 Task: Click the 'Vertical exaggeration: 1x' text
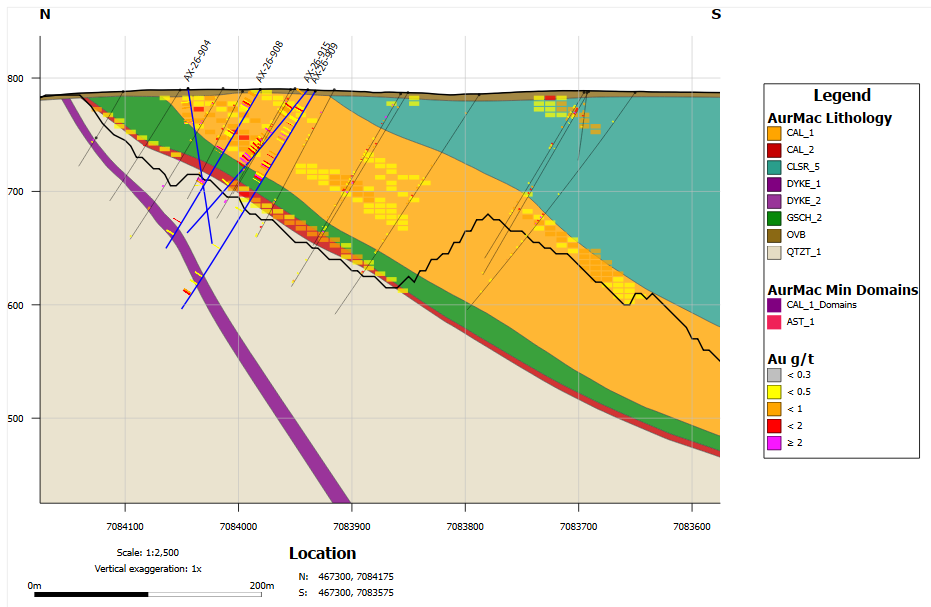coord(148,569)
